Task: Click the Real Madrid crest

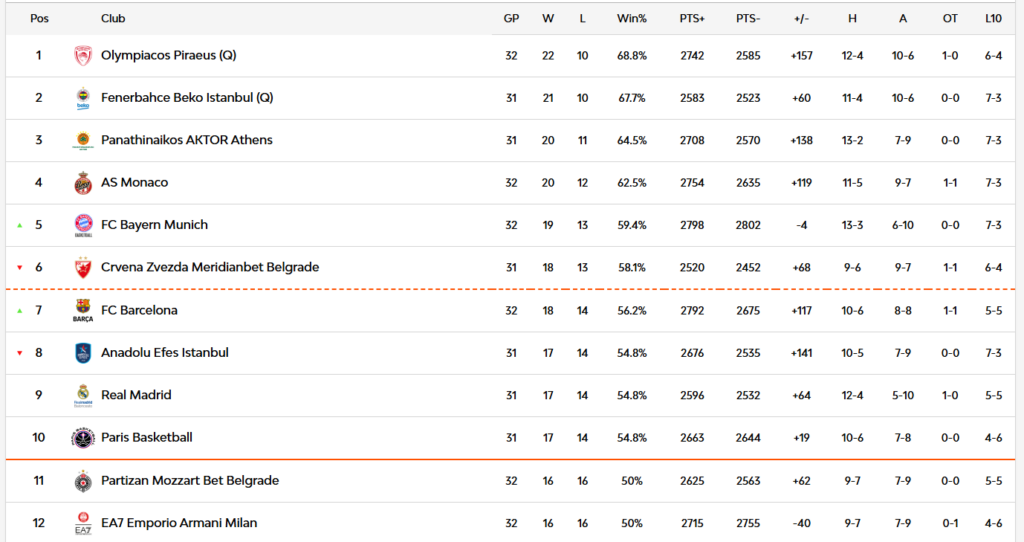Action: coord(83,396)
